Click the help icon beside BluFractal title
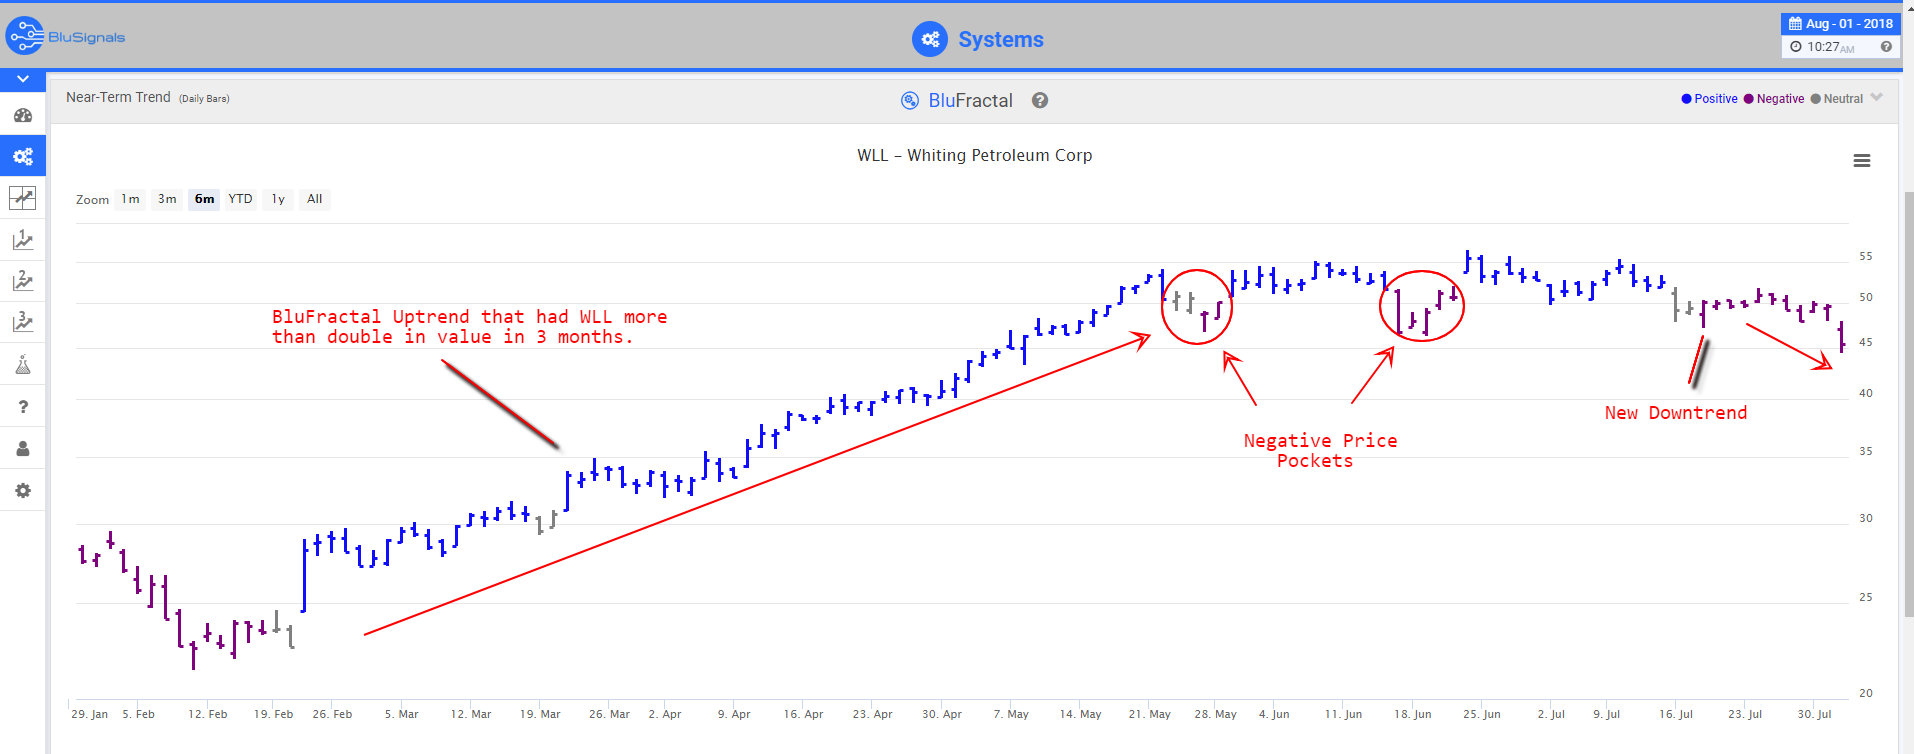1915x754 pixels. (1040, 100)
